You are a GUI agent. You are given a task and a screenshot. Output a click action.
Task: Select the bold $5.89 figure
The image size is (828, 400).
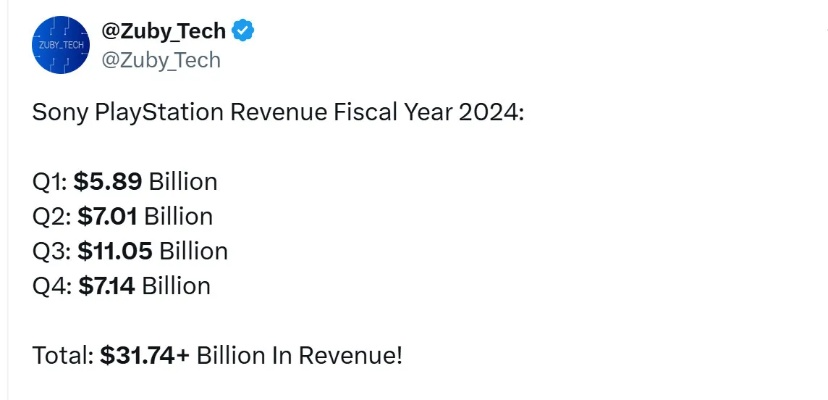point(108,182)
